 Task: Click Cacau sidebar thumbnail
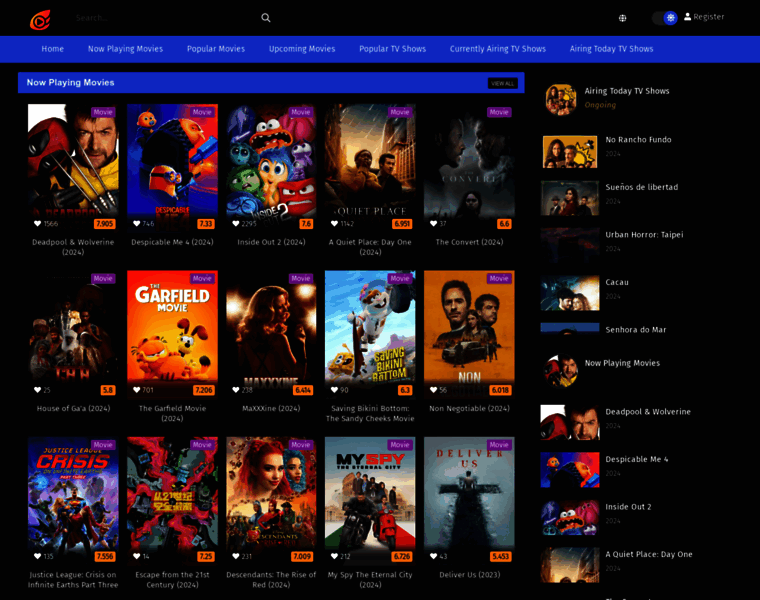[570, 292]
